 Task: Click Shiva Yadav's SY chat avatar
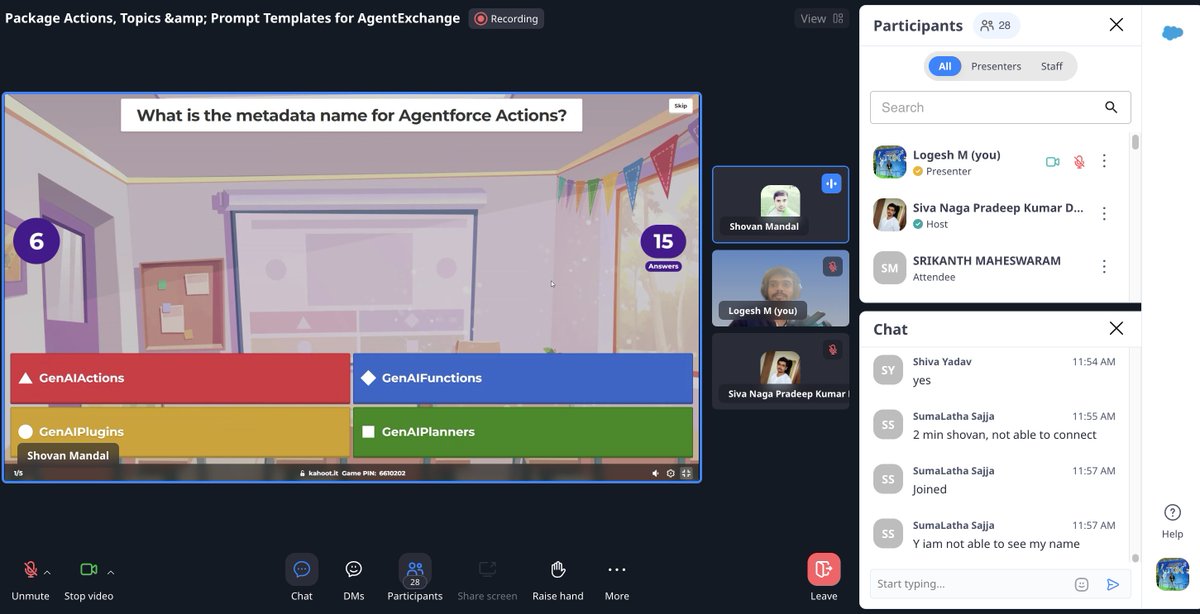coord(888,370)
